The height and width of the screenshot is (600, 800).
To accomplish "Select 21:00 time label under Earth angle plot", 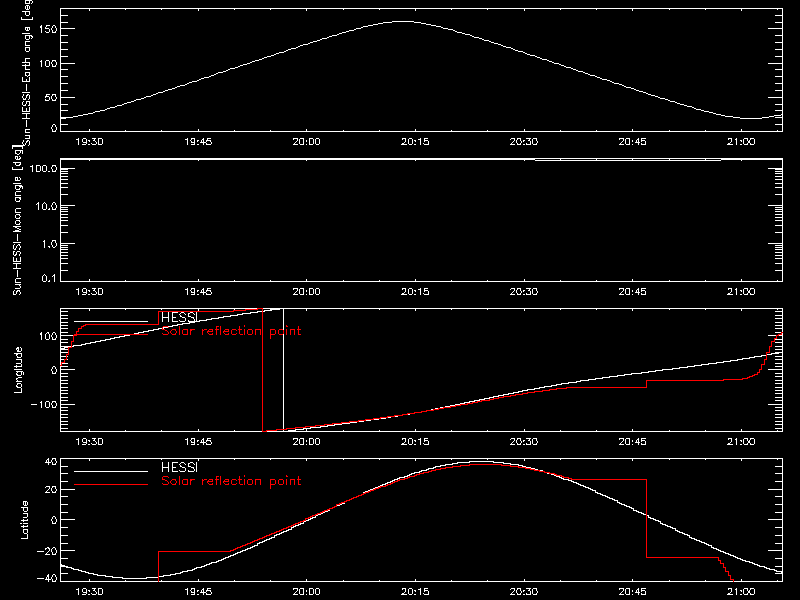I will pos(741,141).
